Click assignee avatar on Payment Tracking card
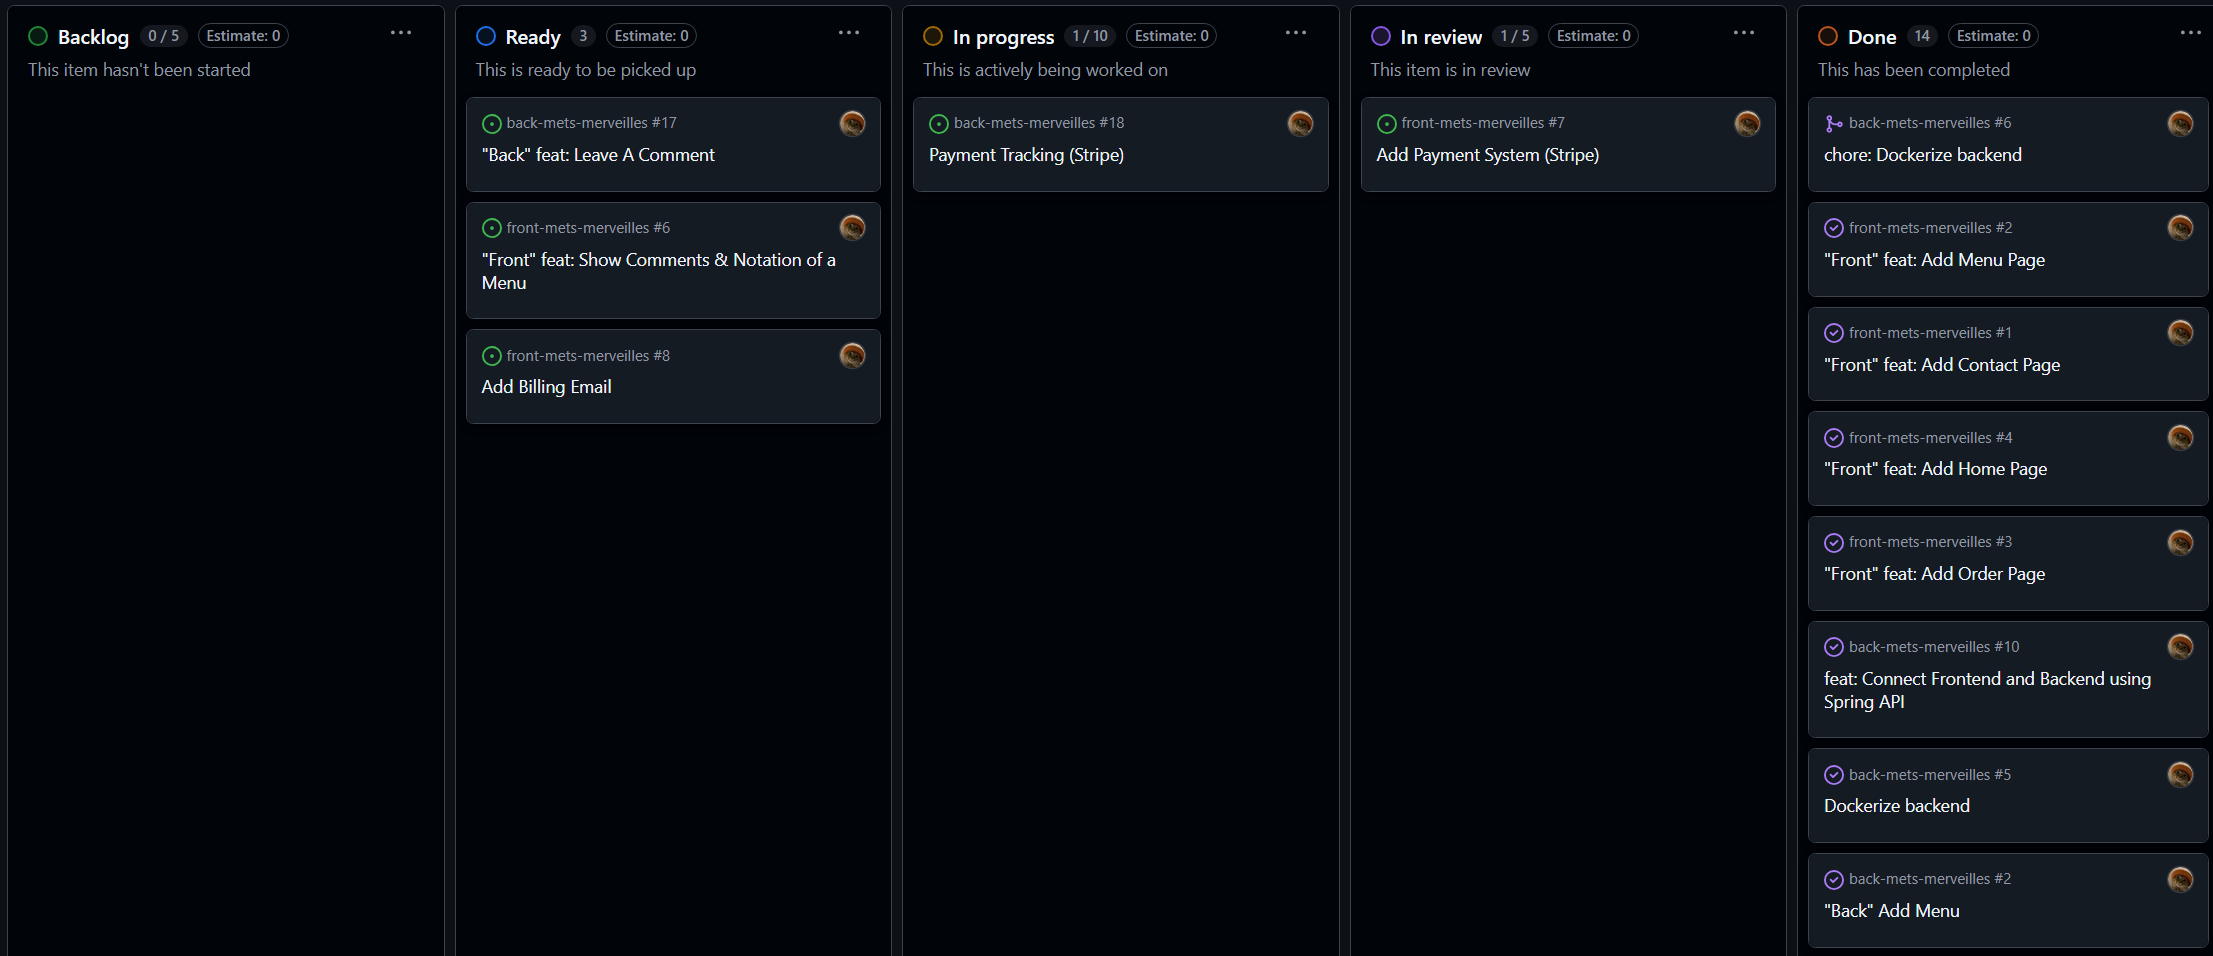The width and height of the screenshot is (2213, 956). click(1301, 124)
